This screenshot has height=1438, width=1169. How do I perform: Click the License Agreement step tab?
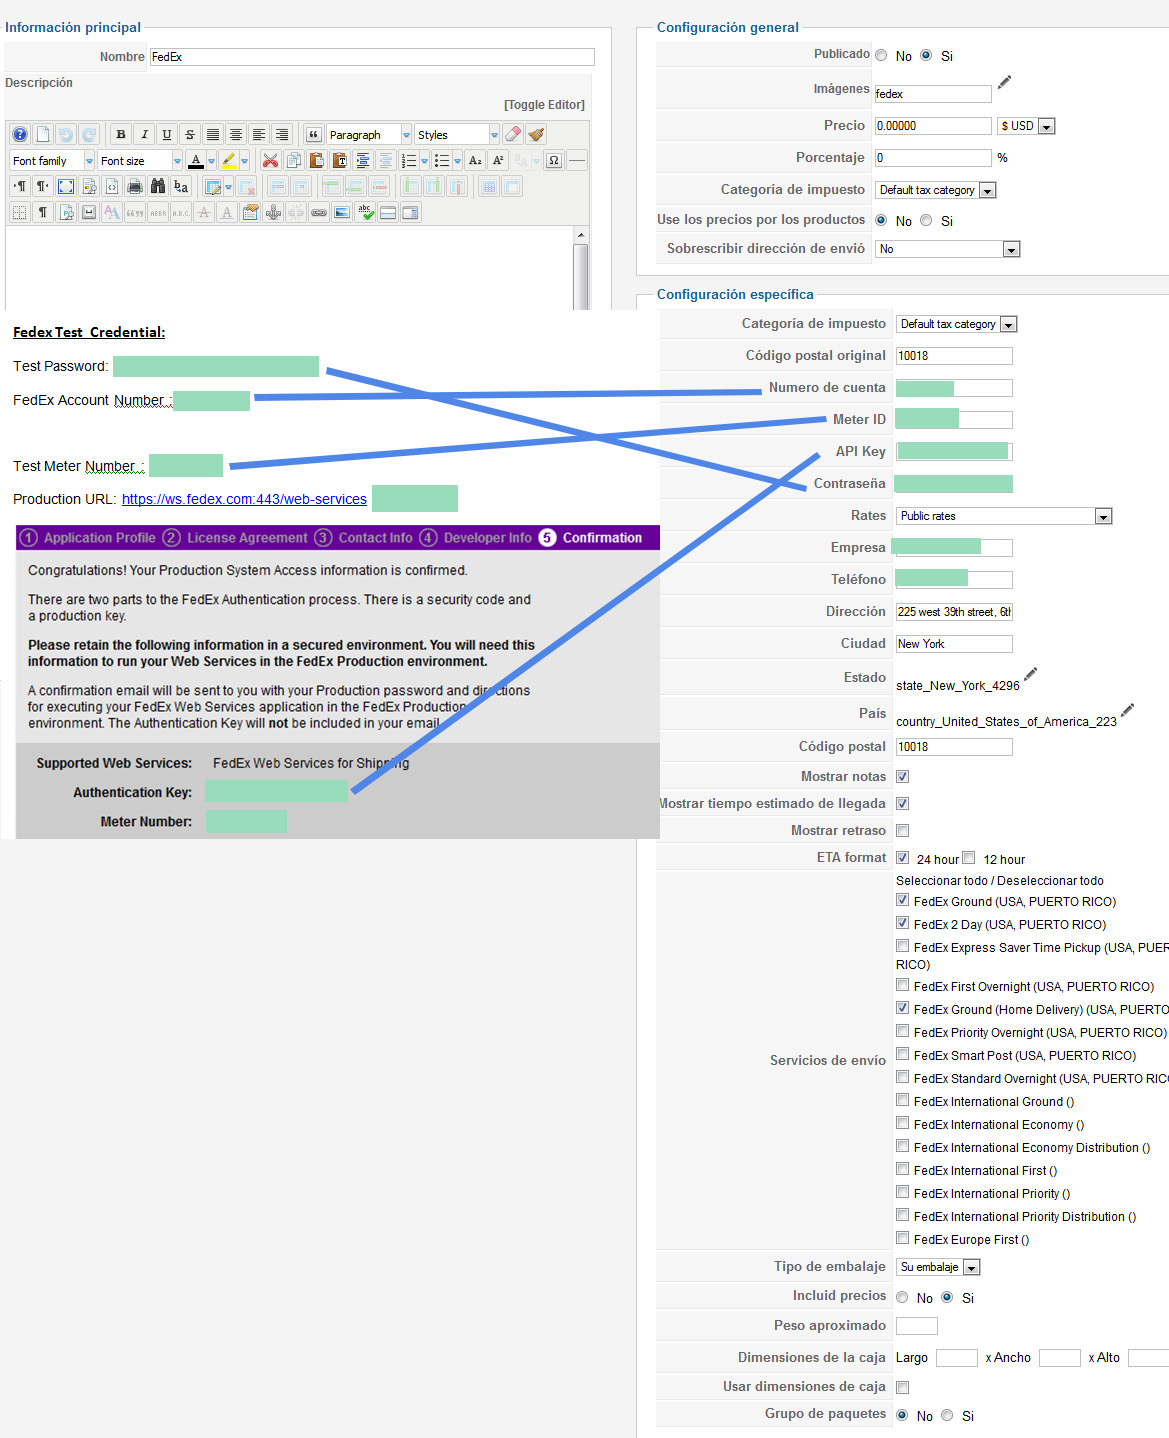[x=236, y=538]
